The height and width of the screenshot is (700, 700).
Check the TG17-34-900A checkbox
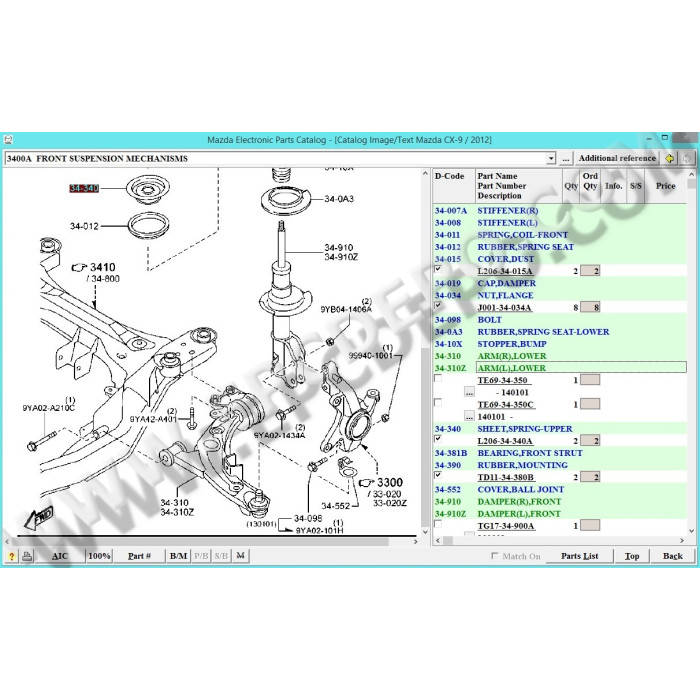pyautogui.click(x=438, y=524)
